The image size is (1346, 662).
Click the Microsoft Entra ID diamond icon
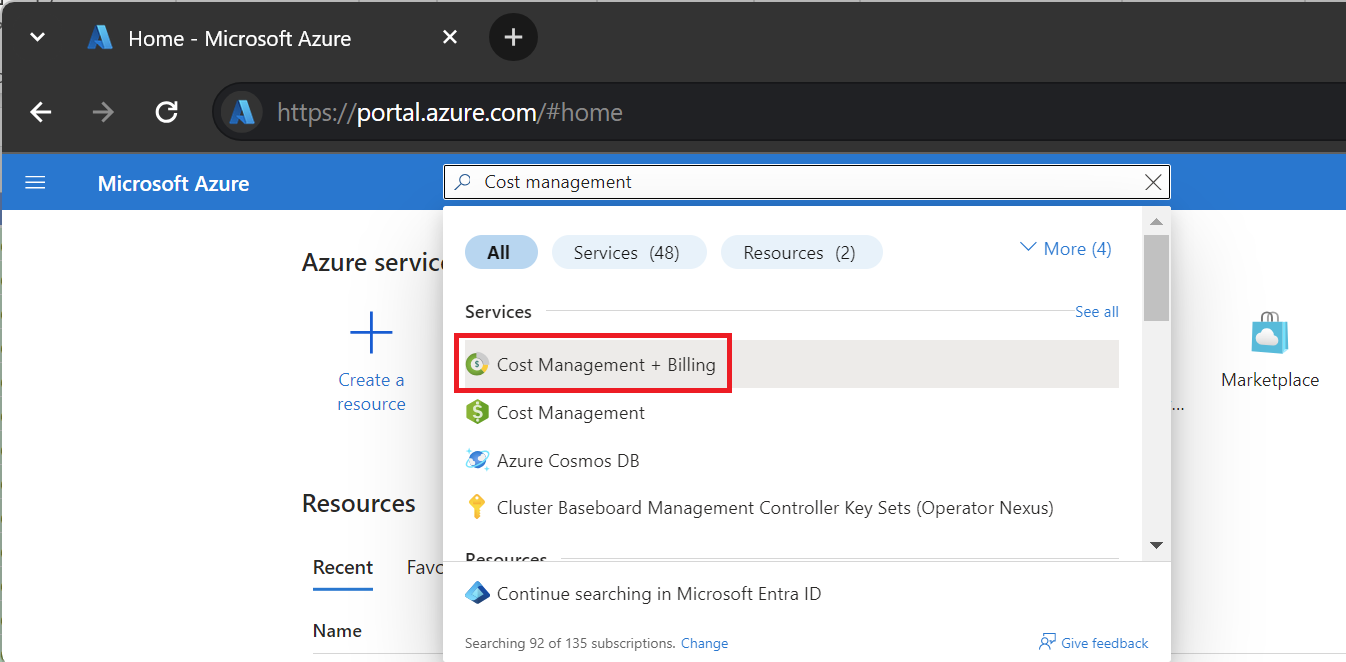477,593
